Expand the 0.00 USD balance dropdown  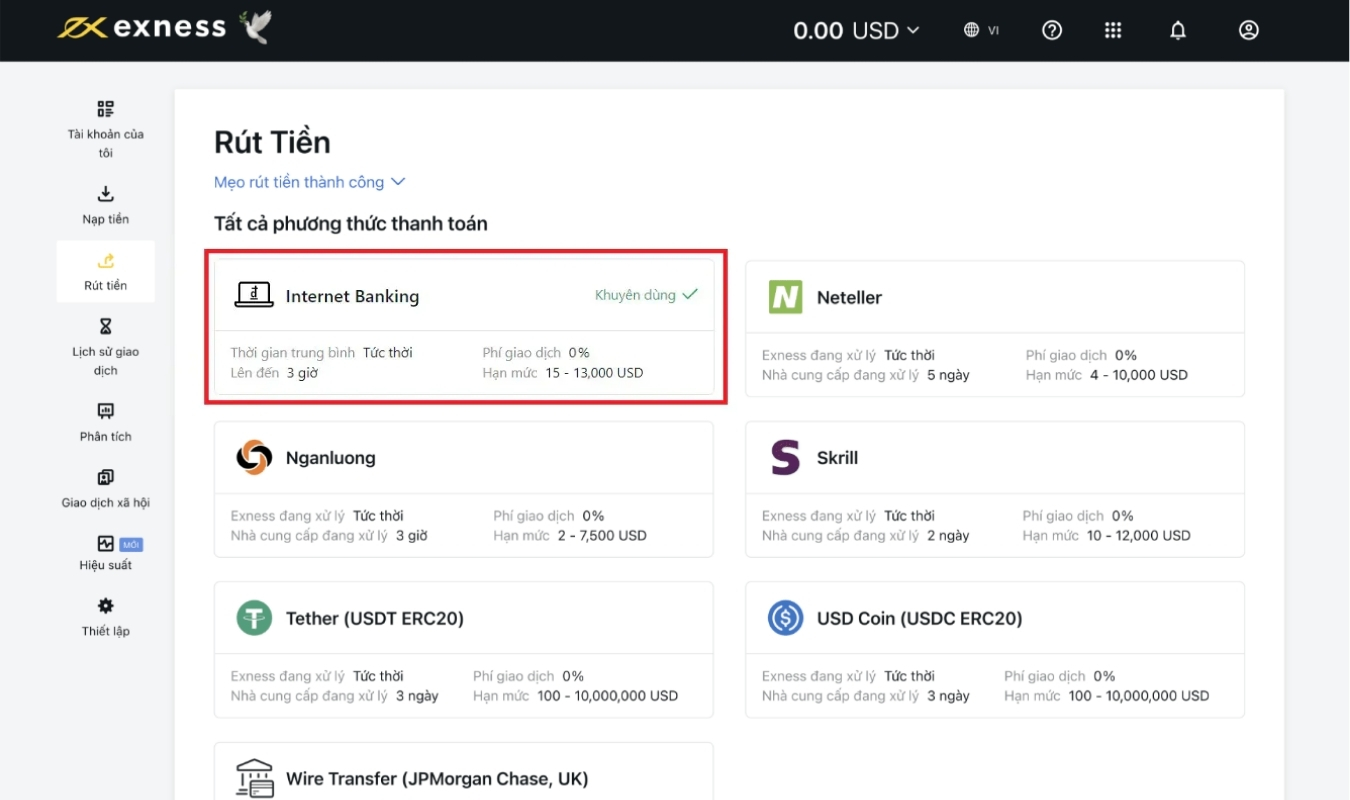(x=856, y=30)
